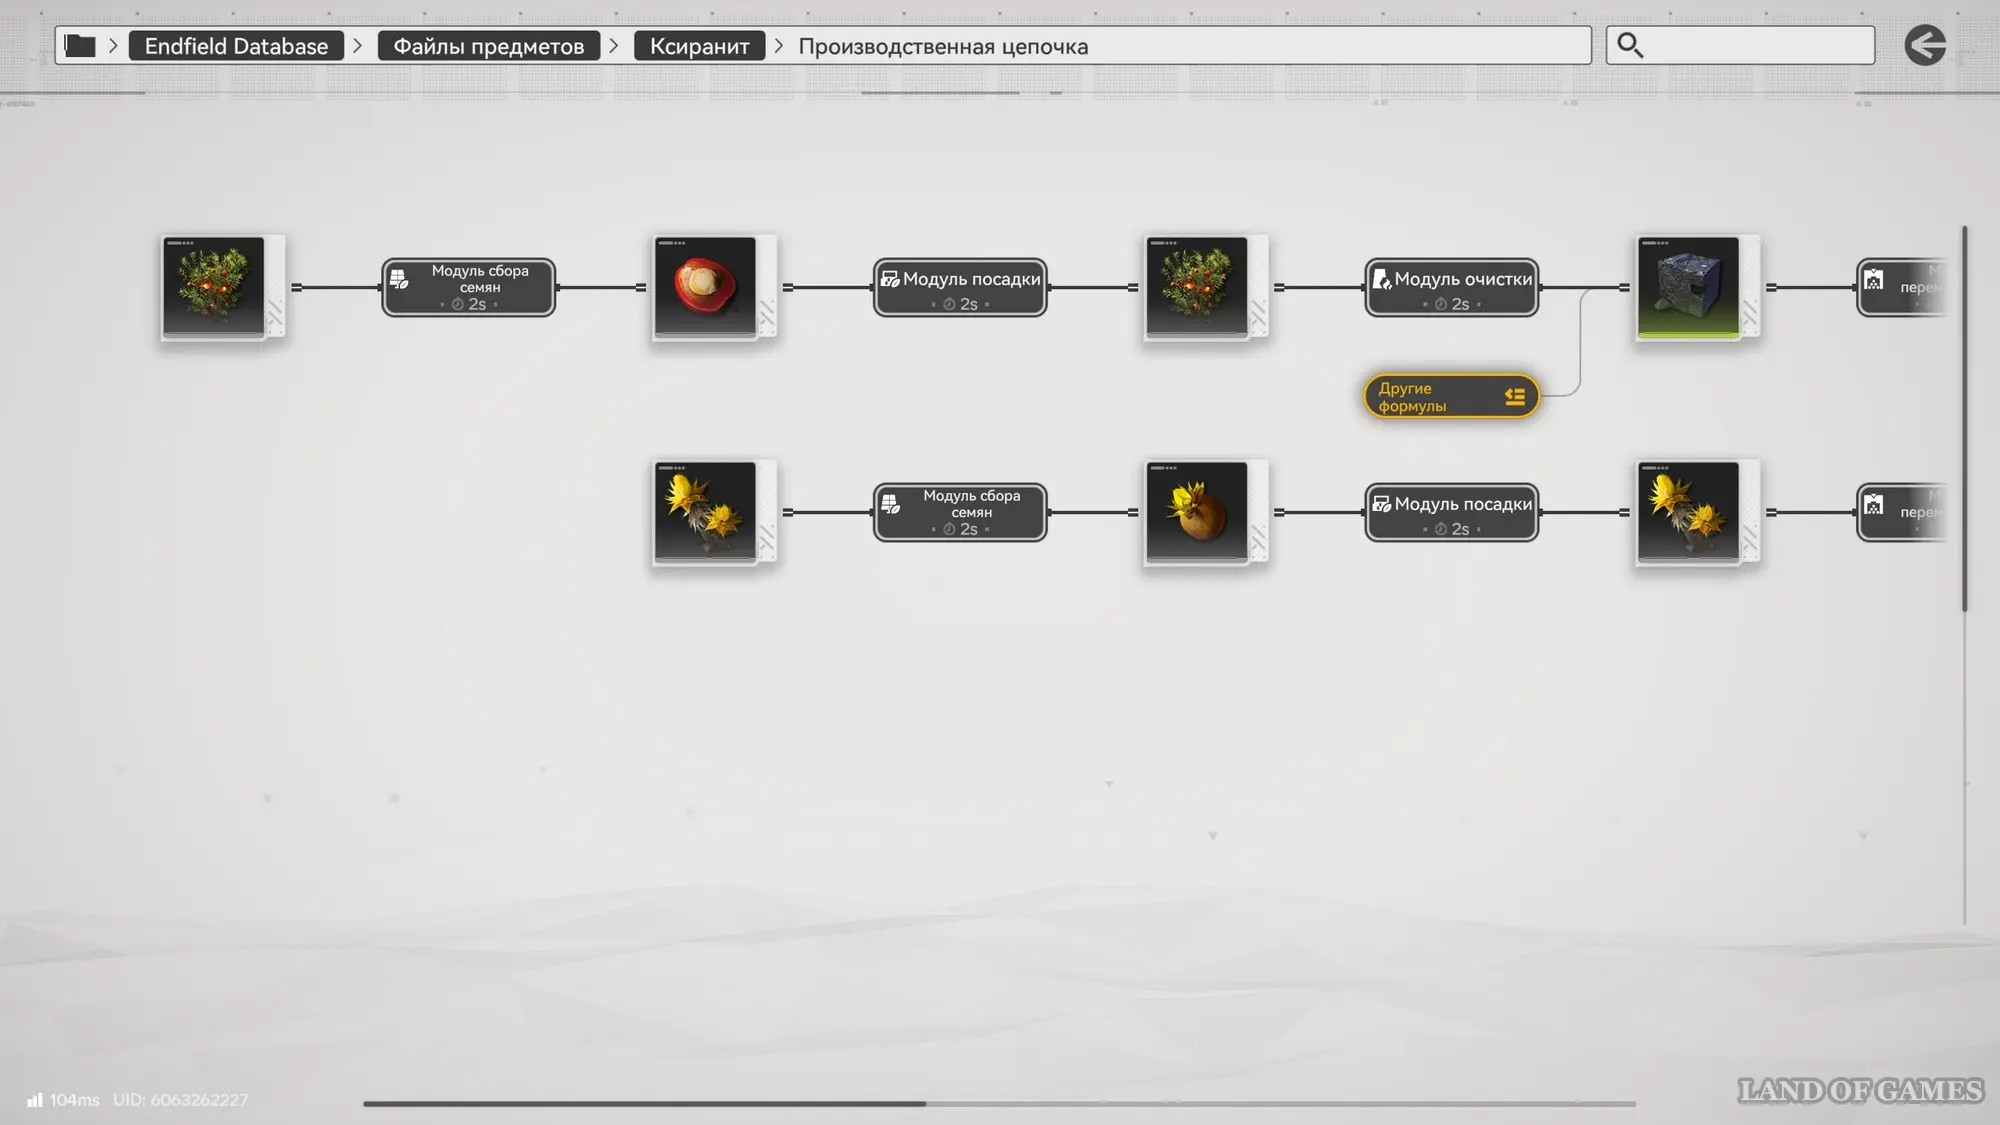Go to Файлы предметов breadcrumb
The width and height of the screenshot is (2000, 1125).
point(488,46)
